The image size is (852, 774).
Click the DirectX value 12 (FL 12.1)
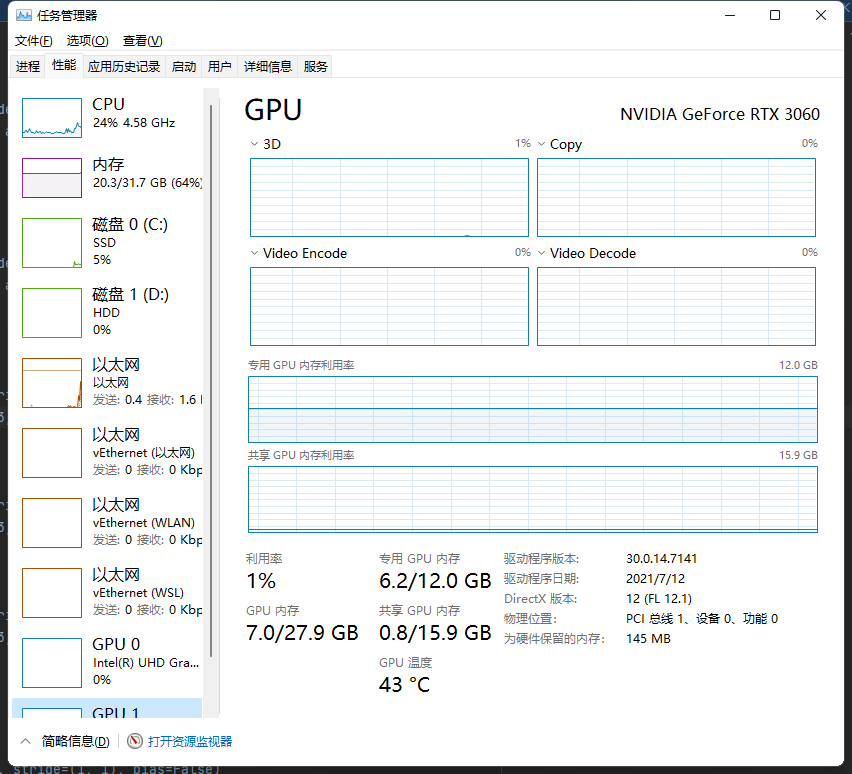[659, 599]
